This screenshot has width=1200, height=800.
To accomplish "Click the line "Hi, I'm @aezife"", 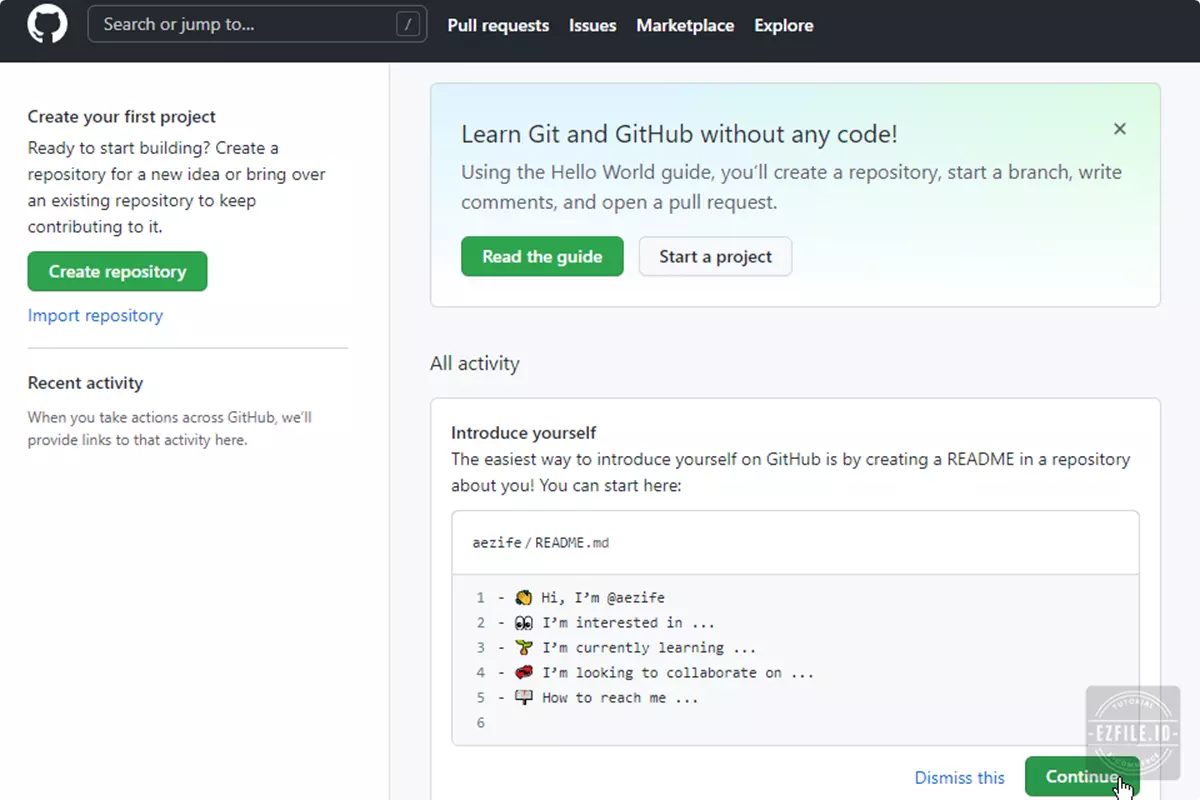I will pos(603,598).
